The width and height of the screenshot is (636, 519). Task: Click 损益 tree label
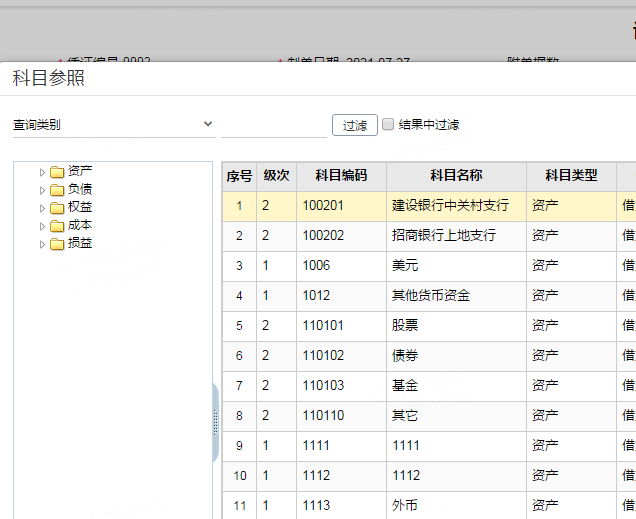point(80,243)
